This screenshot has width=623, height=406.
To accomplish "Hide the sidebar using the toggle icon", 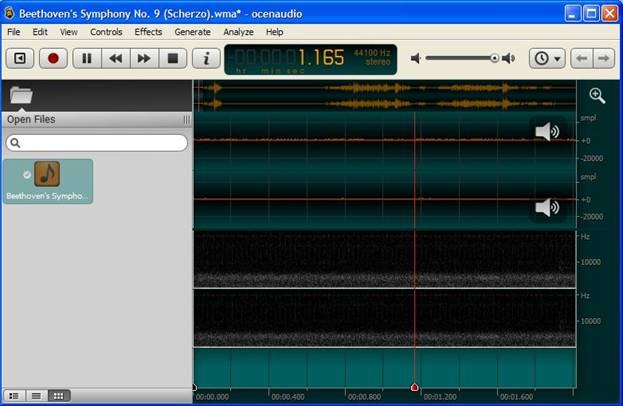I will pos(19,58).
